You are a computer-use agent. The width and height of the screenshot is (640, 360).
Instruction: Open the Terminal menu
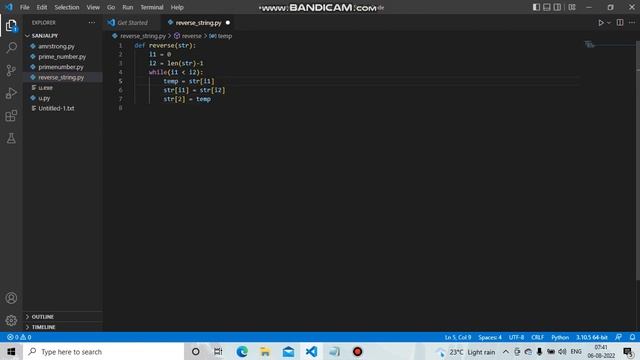152,7
